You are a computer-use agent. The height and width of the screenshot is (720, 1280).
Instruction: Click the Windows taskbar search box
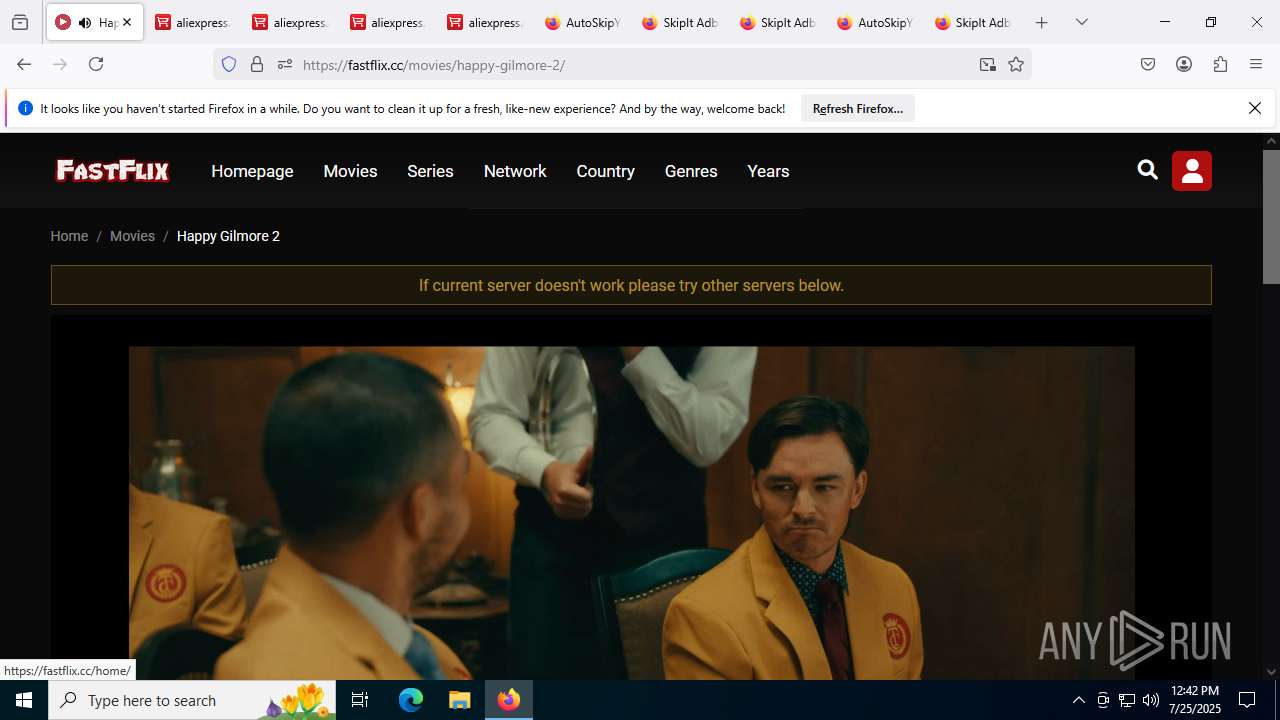pos(192,700)
